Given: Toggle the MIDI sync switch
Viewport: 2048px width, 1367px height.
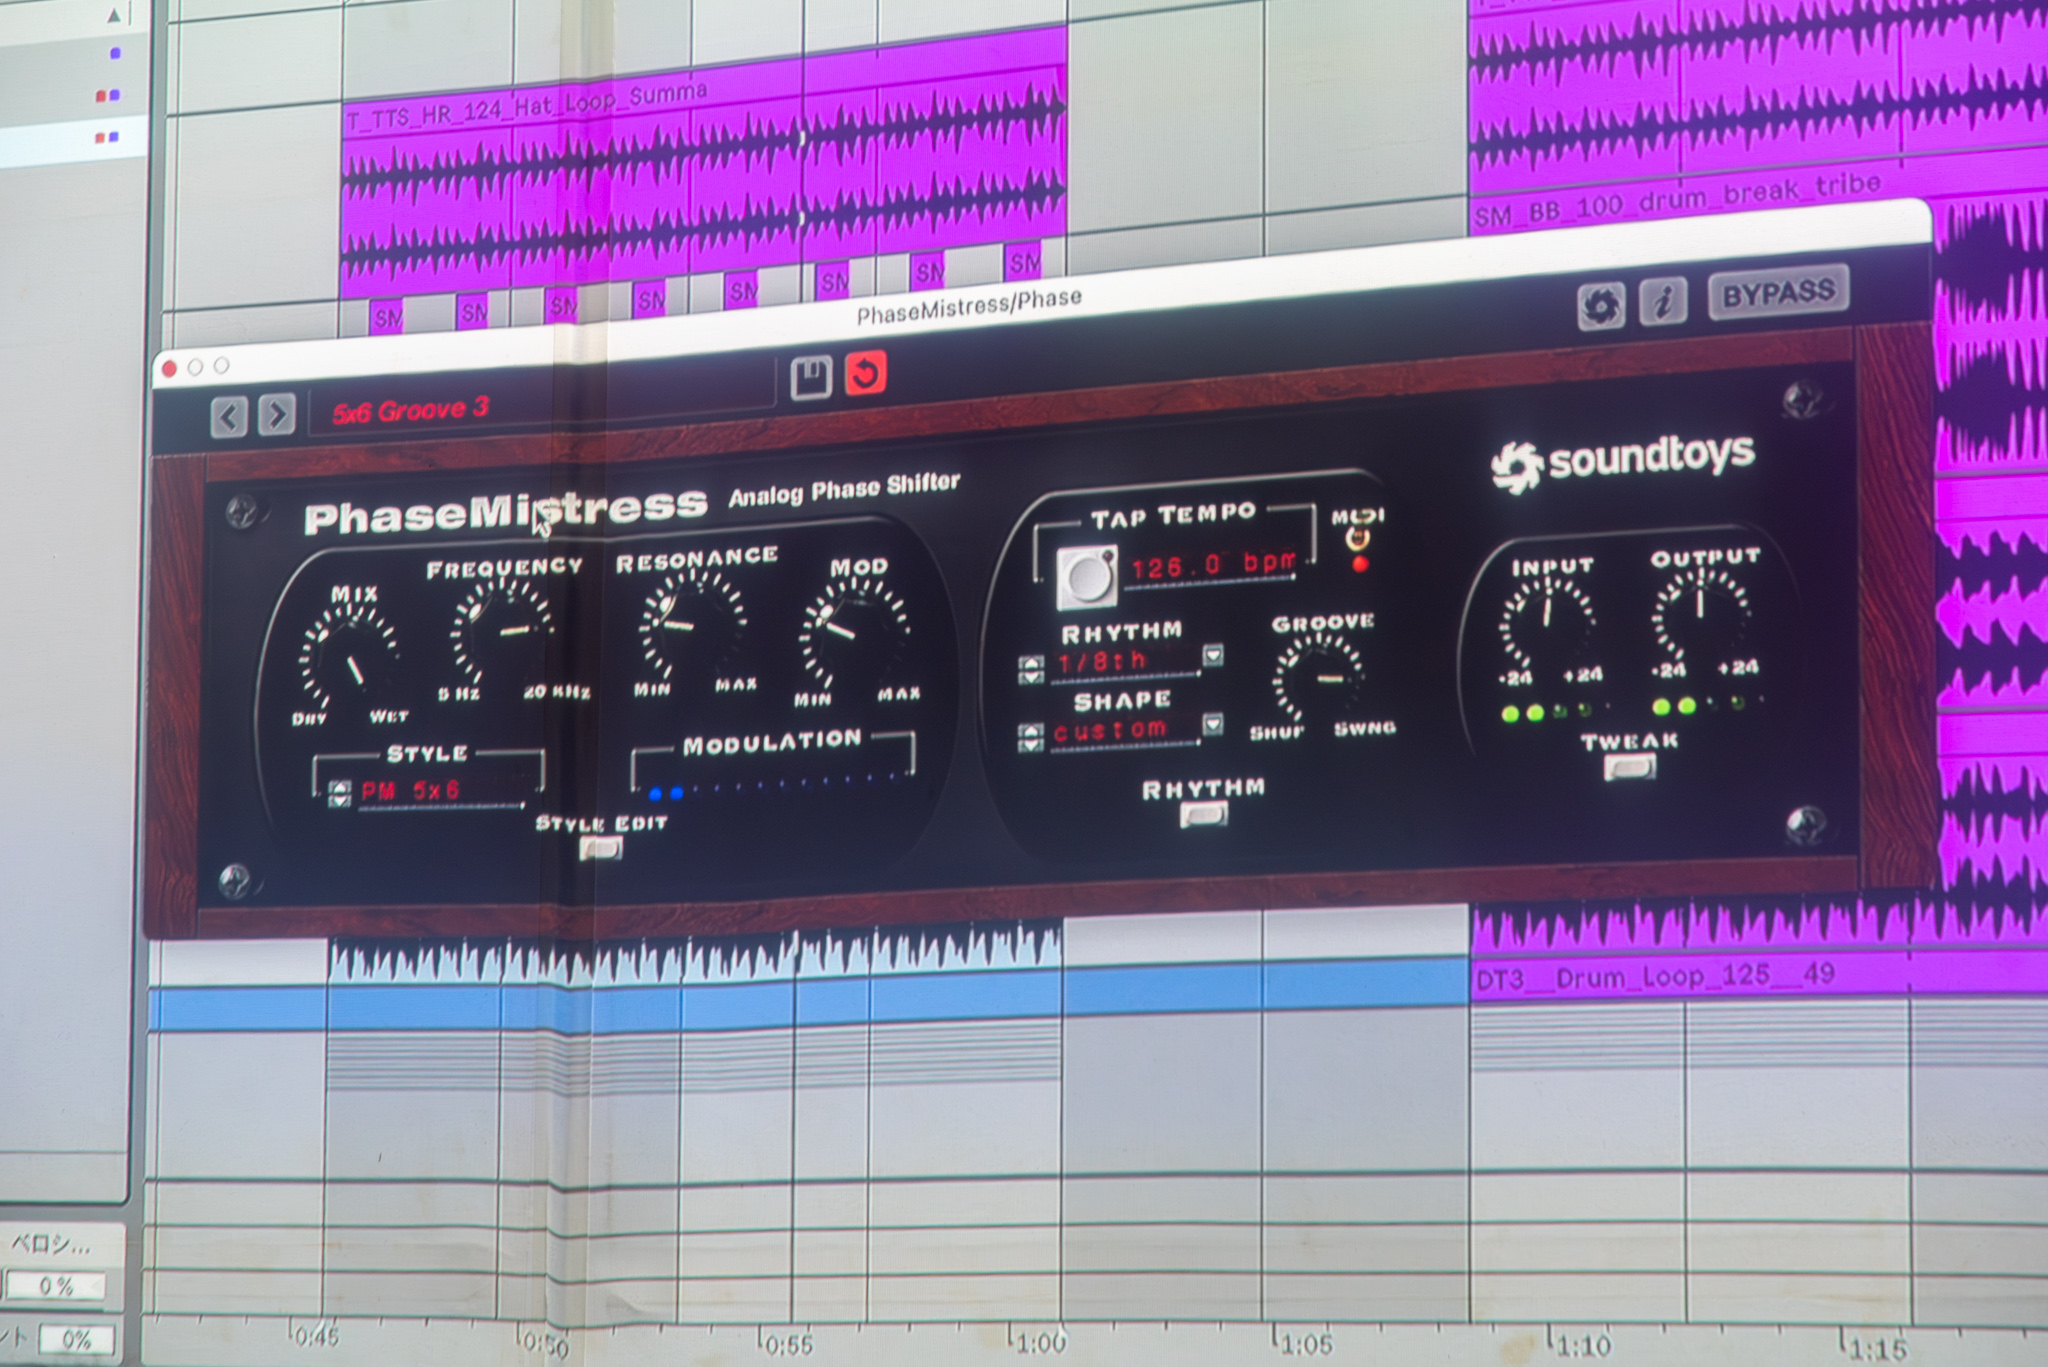Looking at the screenshot, I should [x=1357, y=540].
